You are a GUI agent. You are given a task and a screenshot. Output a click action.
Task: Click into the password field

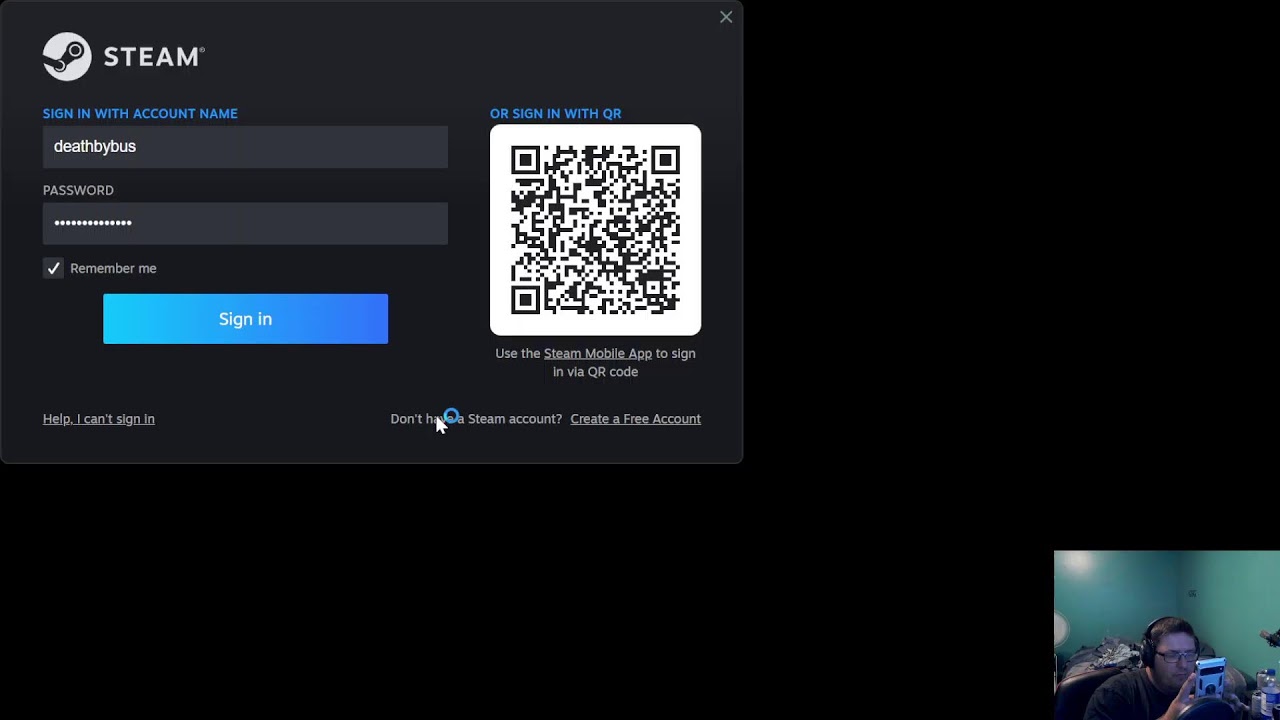click(245, 223)
